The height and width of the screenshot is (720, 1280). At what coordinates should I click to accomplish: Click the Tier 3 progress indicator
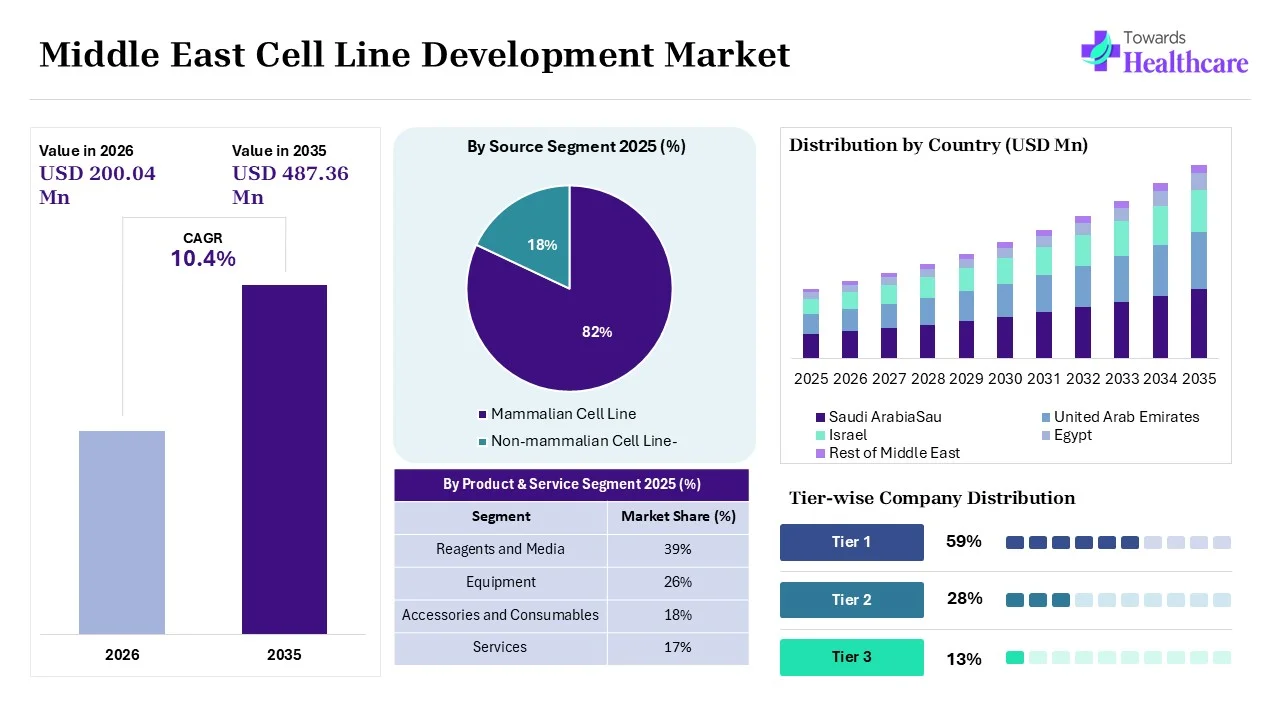tap(1118, 657)
